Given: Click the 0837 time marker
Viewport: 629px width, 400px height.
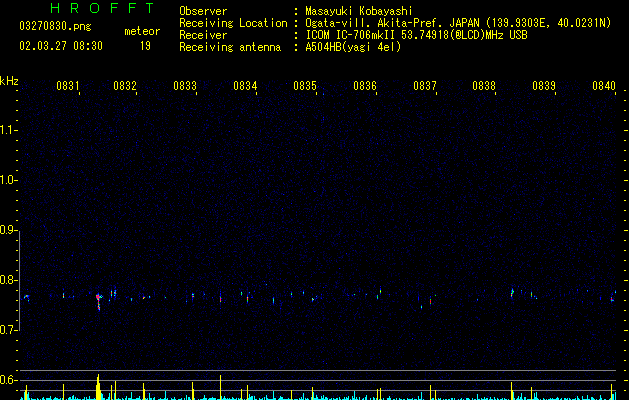Looking at the screenshot, I should click(x=425, y=86).
